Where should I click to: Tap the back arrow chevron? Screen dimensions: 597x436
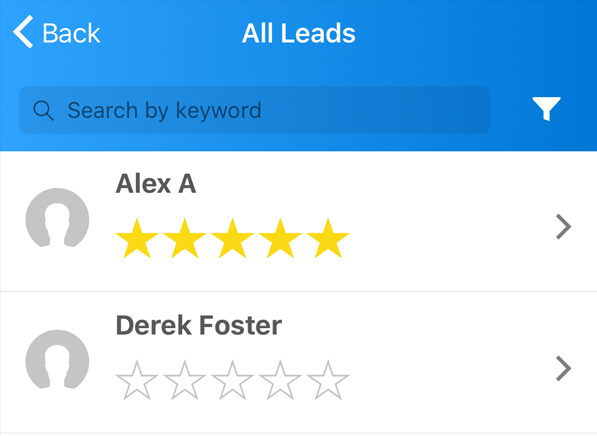(x=23, y=32)
